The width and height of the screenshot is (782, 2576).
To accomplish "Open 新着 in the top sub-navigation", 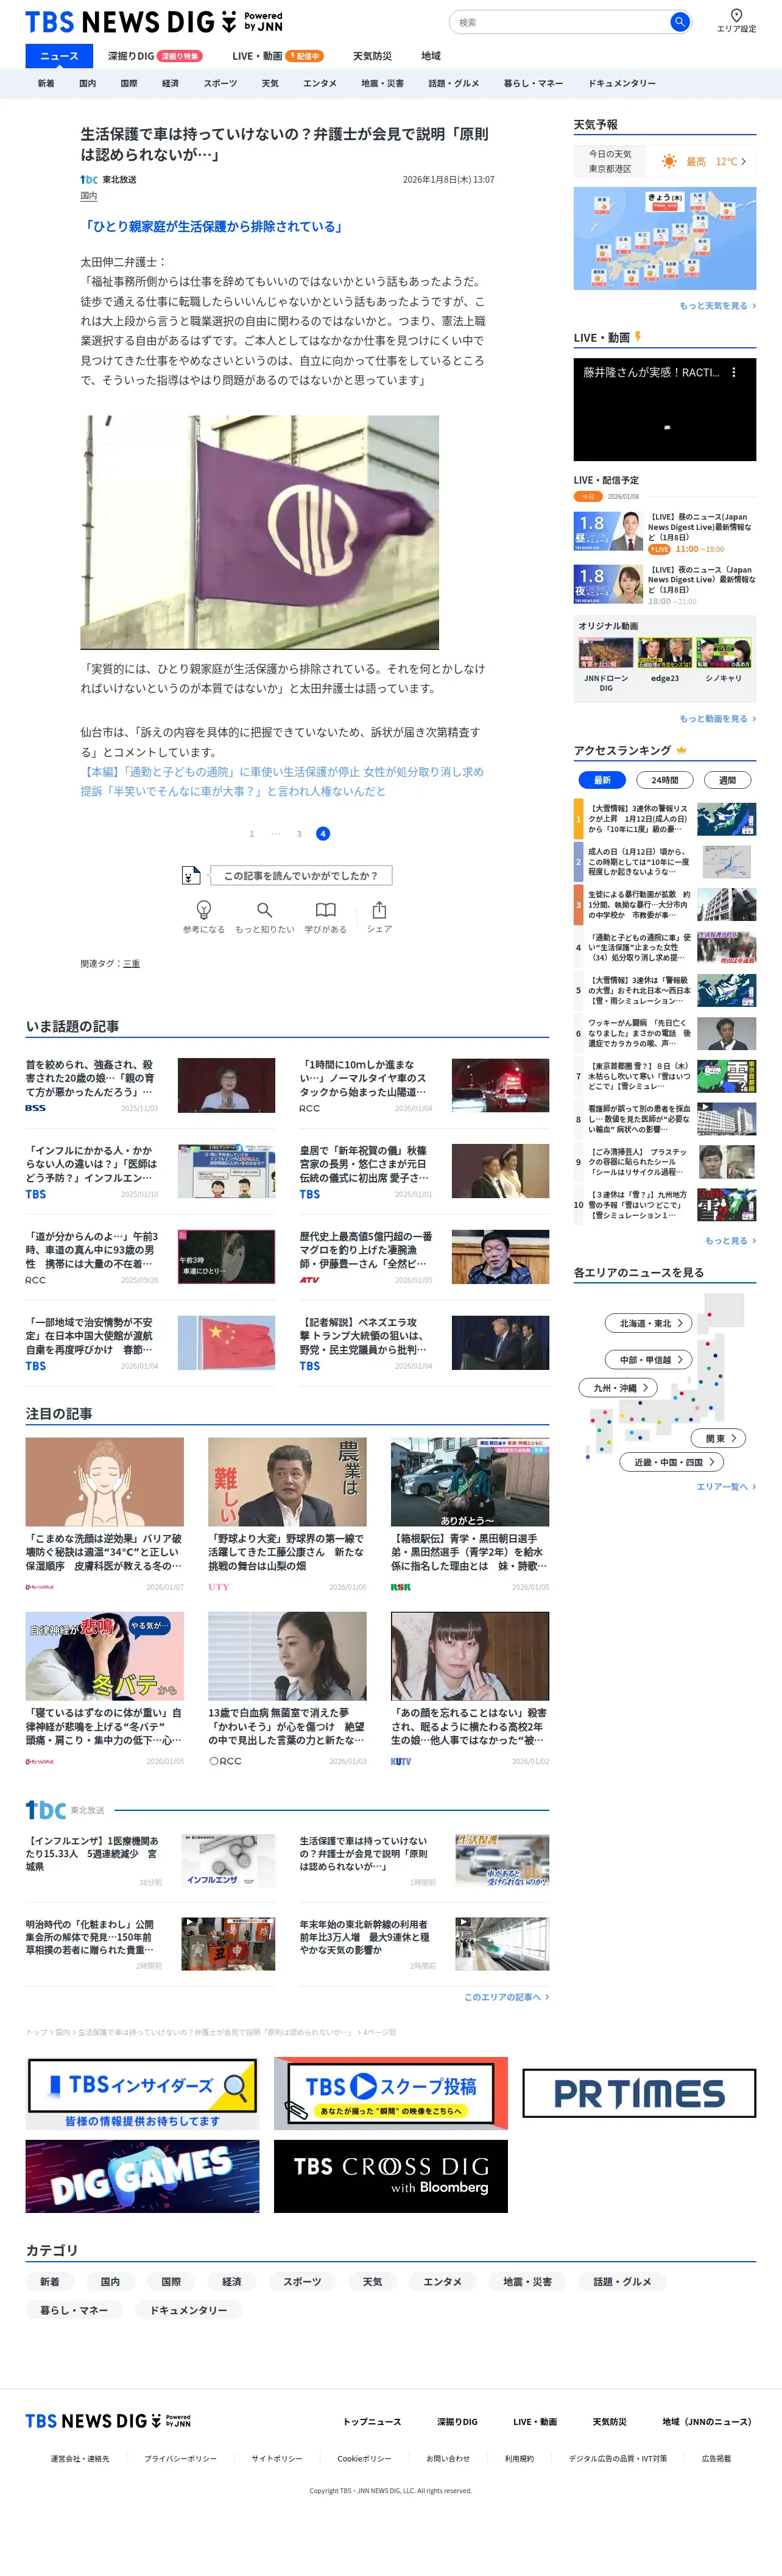I will click(x=46, y=83).
